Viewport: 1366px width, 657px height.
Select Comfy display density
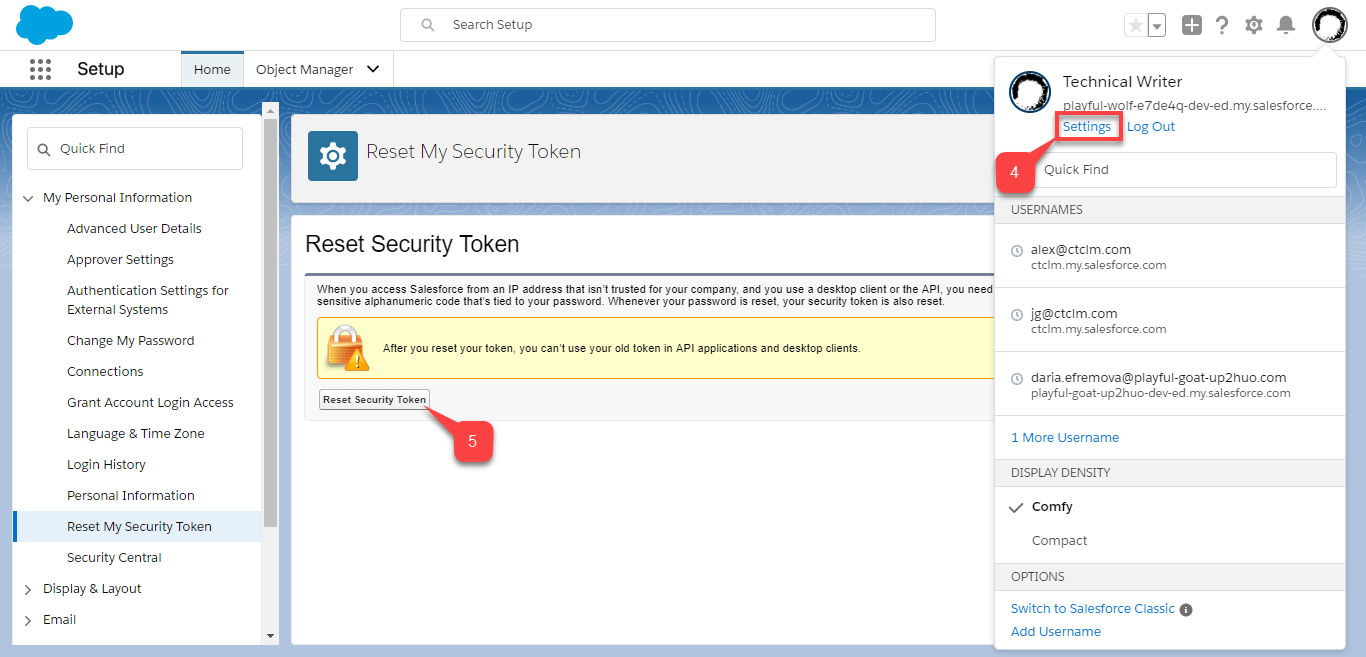click(1052, 507)
